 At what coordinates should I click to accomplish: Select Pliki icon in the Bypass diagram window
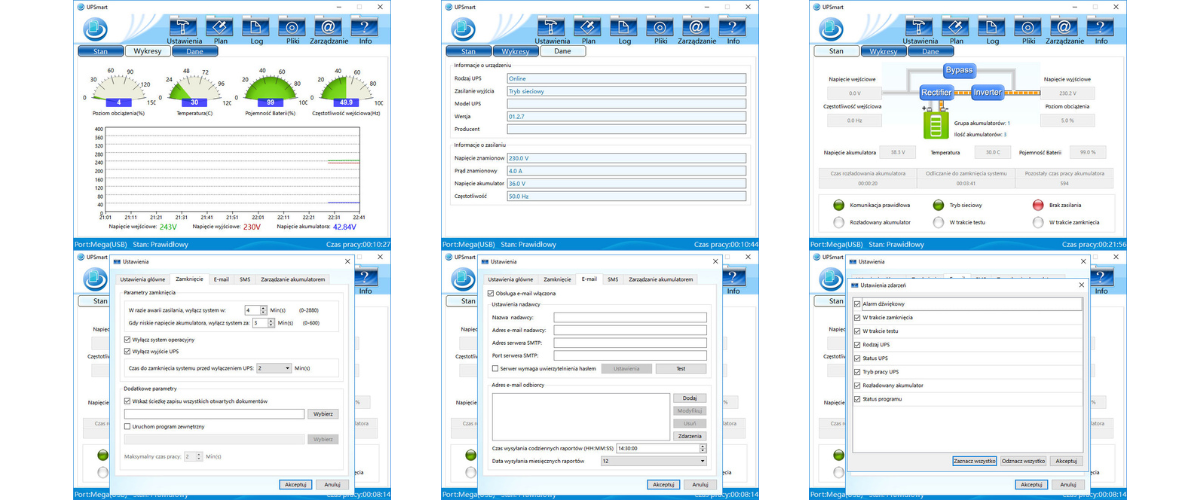click(x=1028, y=28)
